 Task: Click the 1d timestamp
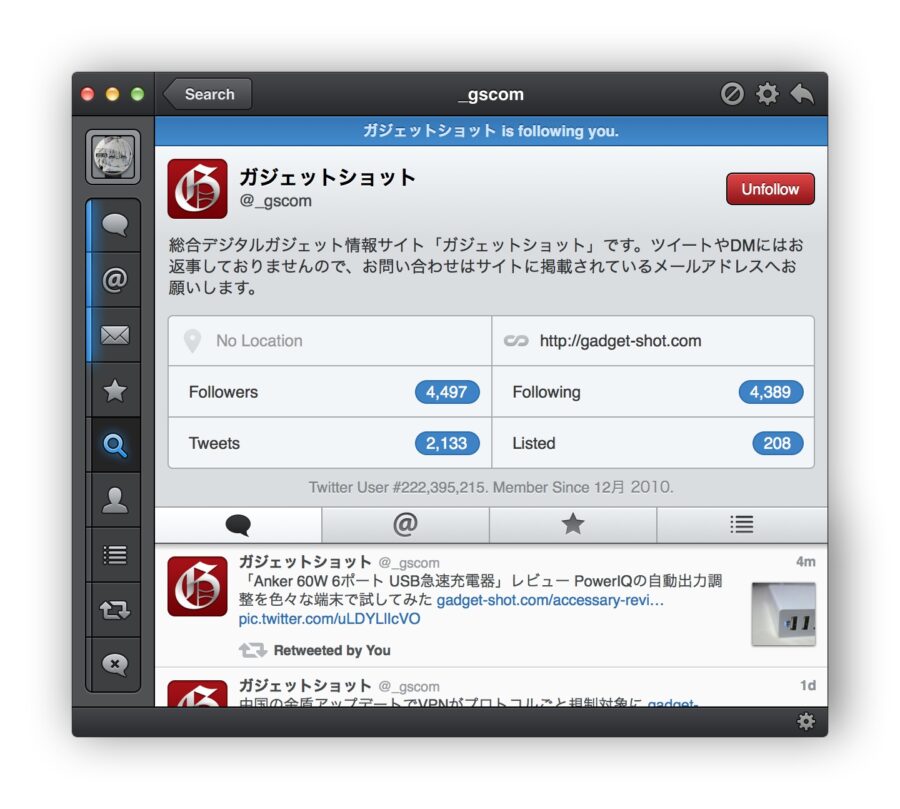(808, 685)
